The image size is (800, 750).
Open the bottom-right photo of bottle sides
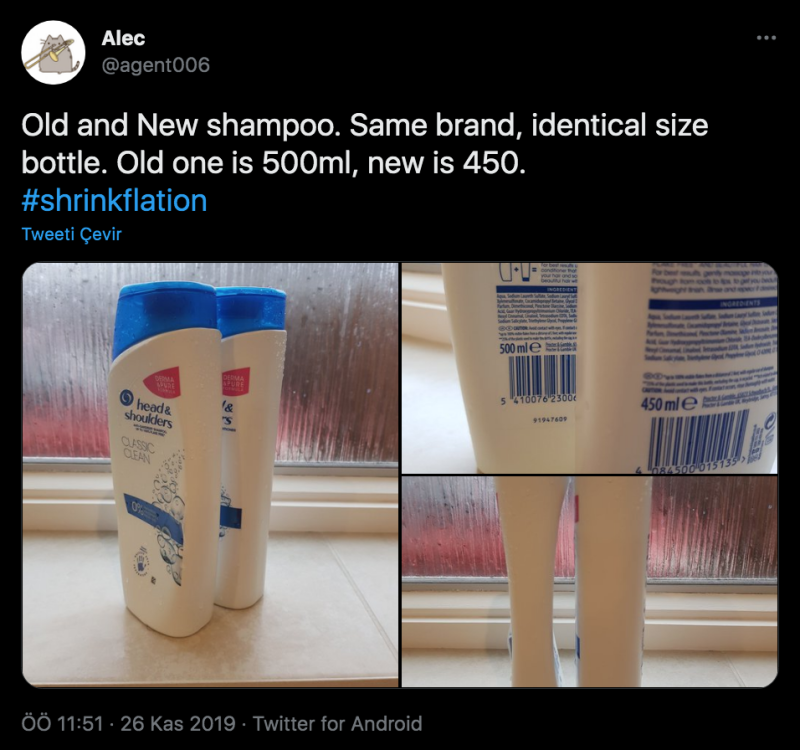(590, 582)
